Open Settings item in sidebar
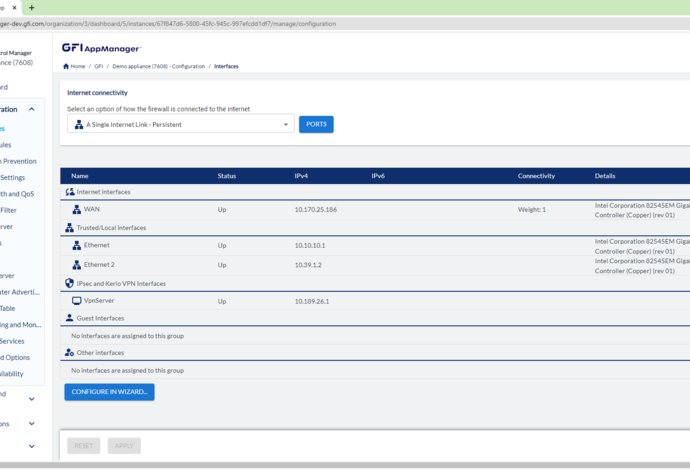690x469 pixels. pyautogui.click(x=12, y=178)
